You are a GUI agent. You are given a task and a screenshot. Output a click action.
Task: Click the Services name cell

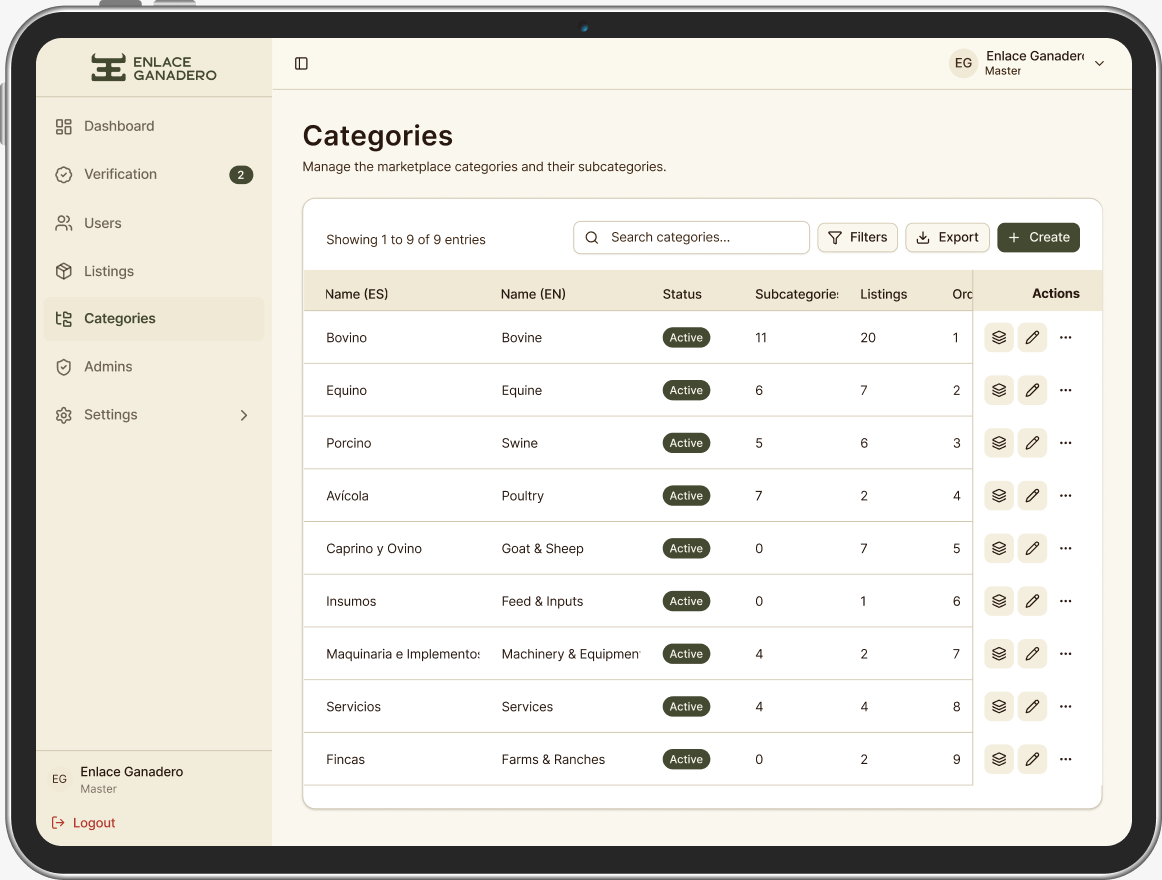pyautogui.click(x=527, y=707)
